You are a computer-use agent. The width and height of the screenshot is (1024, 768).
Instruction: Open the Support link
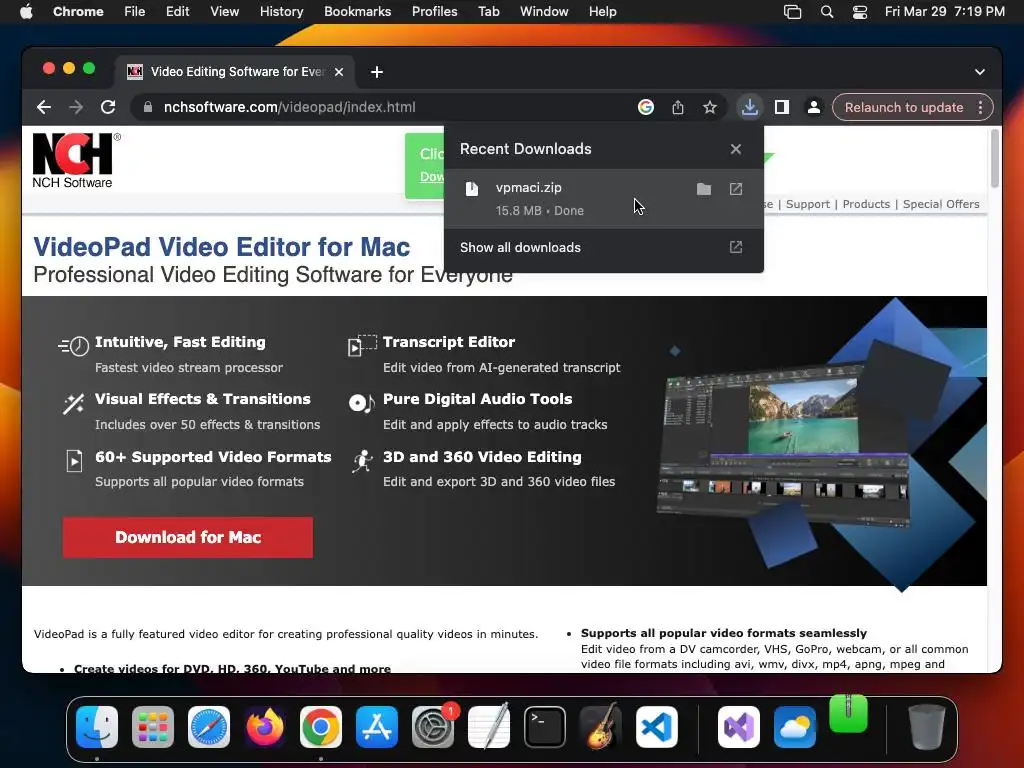coord(808,204)
